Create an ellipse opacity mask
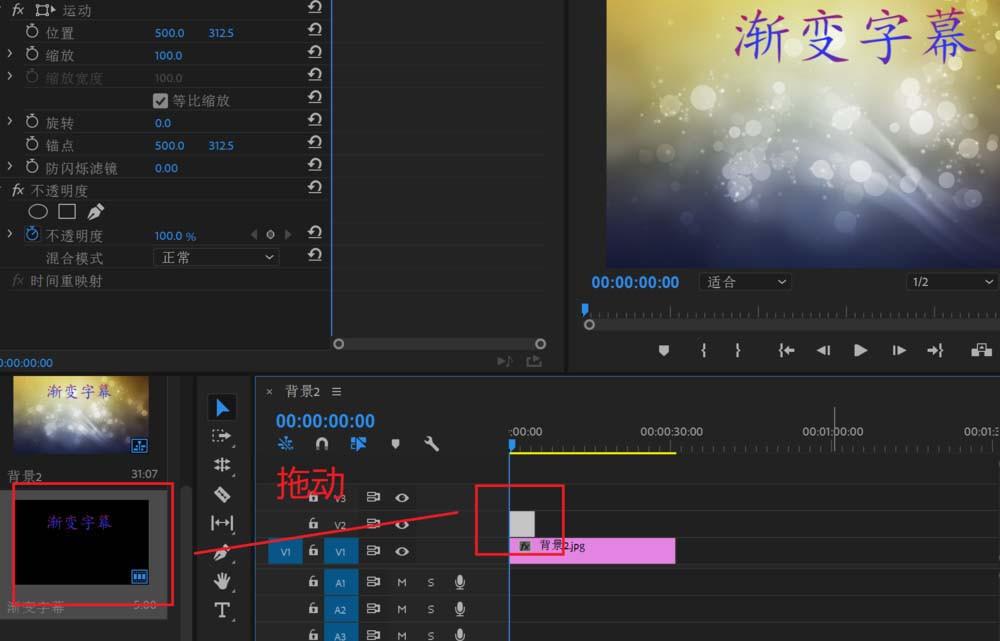This screenshot has width=1000, height=641. coord(38,211)
